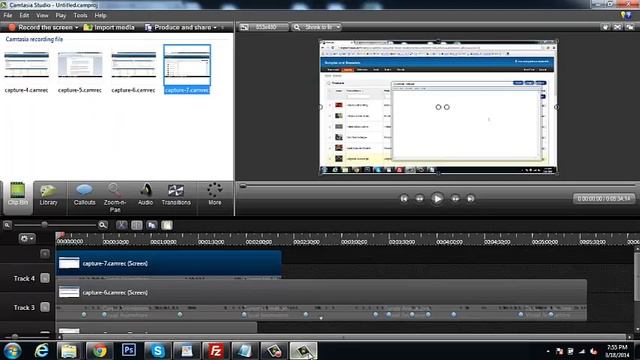Click the Paste tool in timeline toolbar
The image size is (640, 360).
167,225
